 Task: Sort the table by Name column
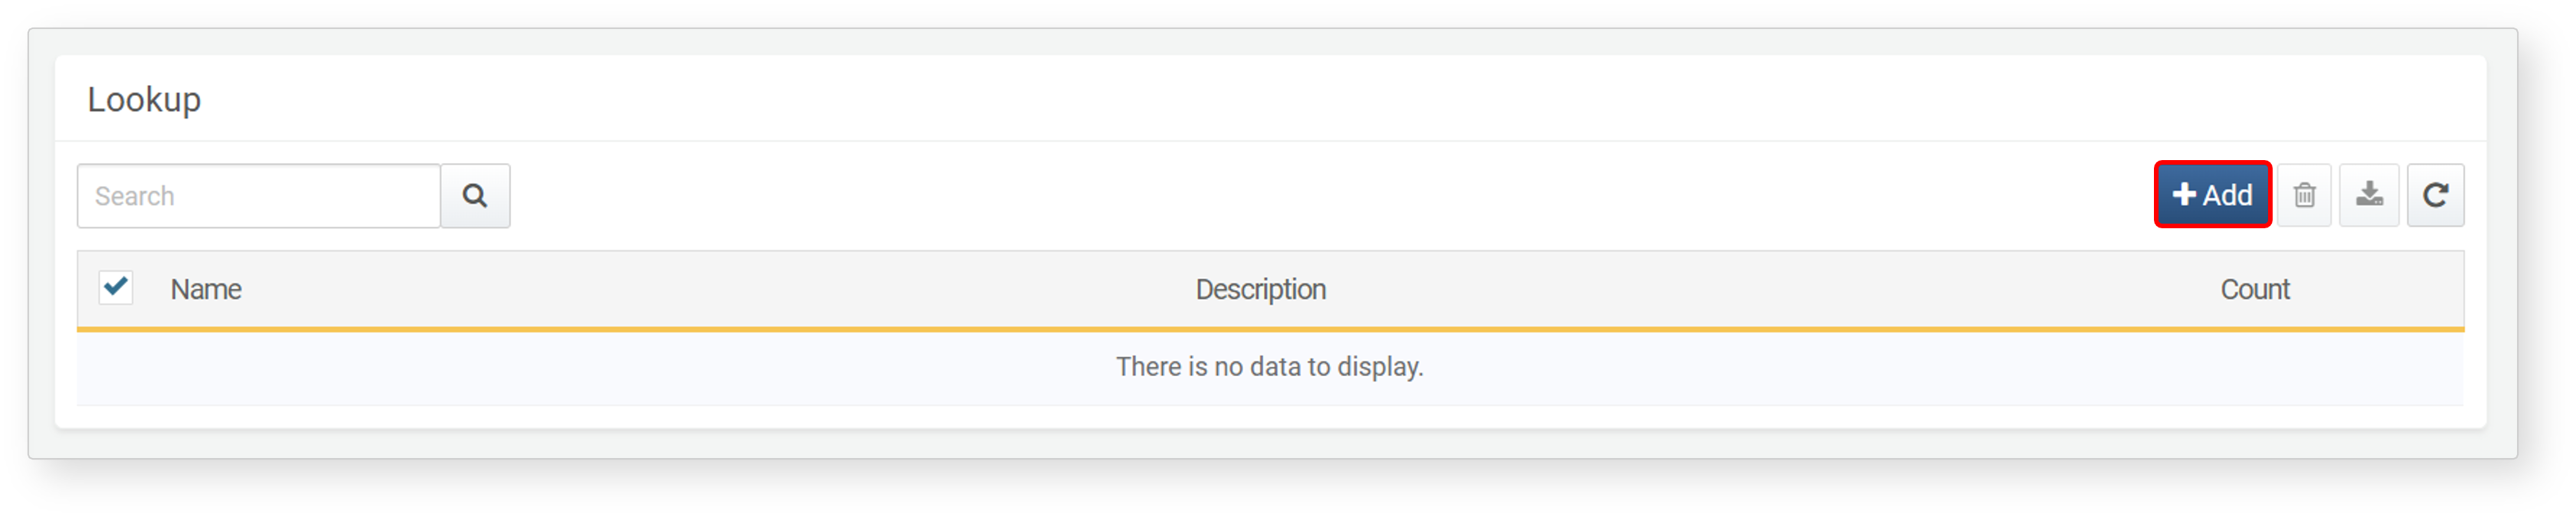point(206,290)
